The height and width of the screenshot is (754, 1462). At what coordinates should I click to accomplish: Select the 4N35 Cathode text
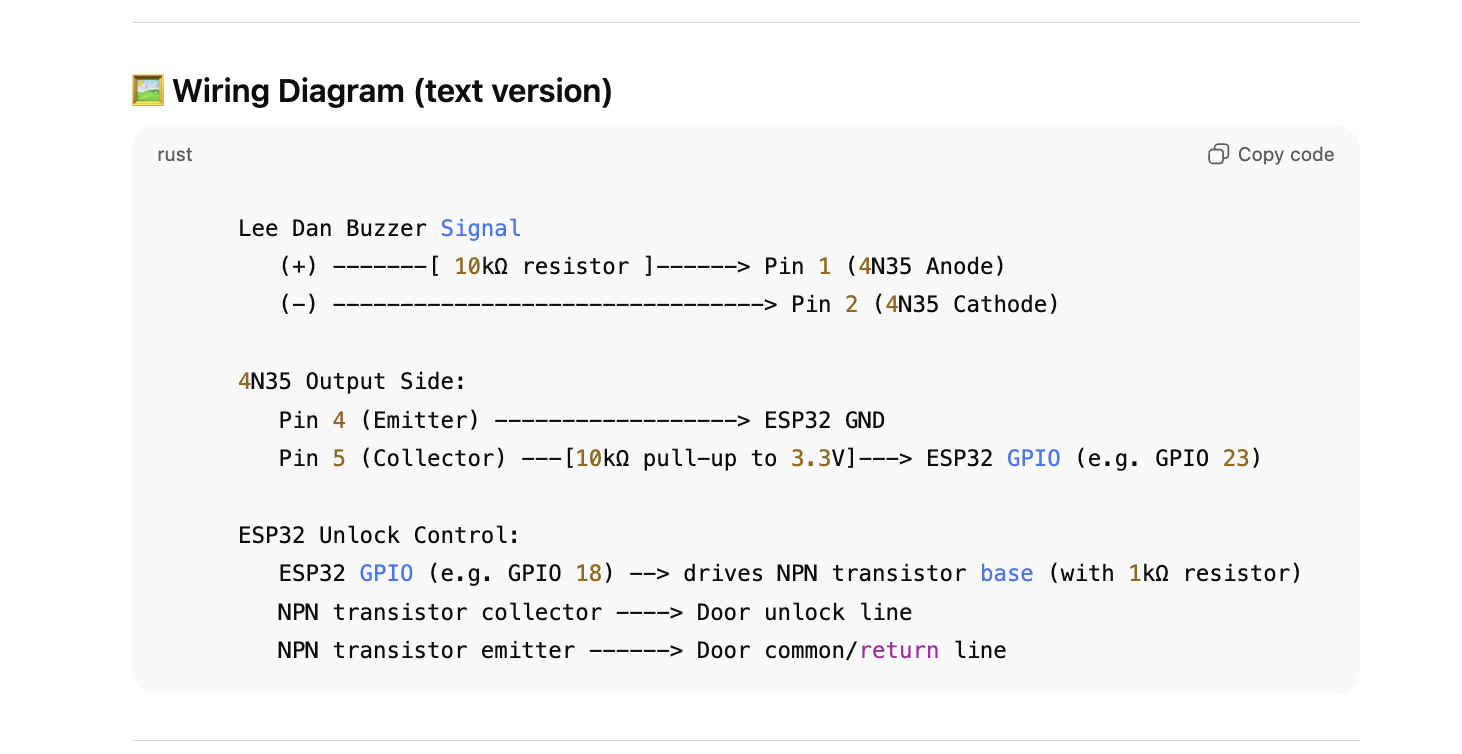tap(966, 304)
